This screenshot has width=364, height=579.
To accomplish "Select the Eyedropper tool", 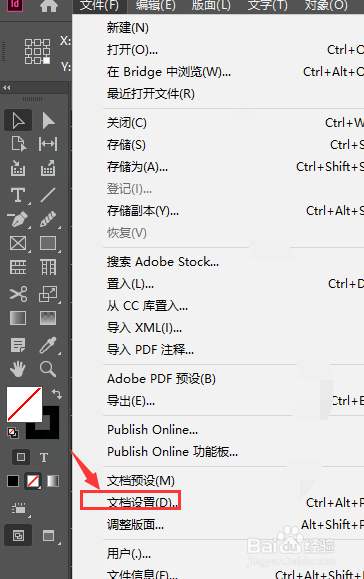I will (48, 345).
